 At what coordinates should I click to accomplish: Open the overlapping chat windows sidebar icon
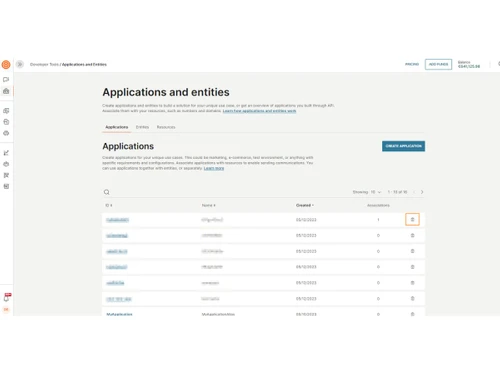[x=6, y=111]
